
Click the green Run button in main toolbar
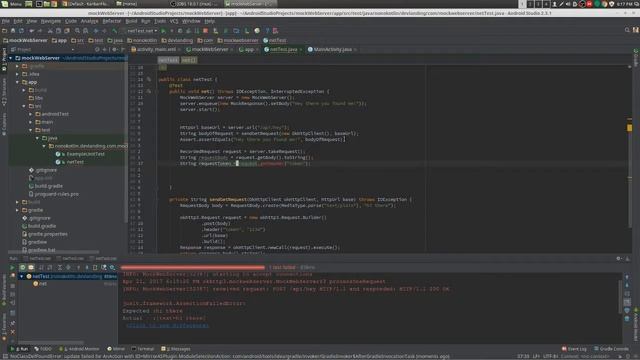pos(164,31)
